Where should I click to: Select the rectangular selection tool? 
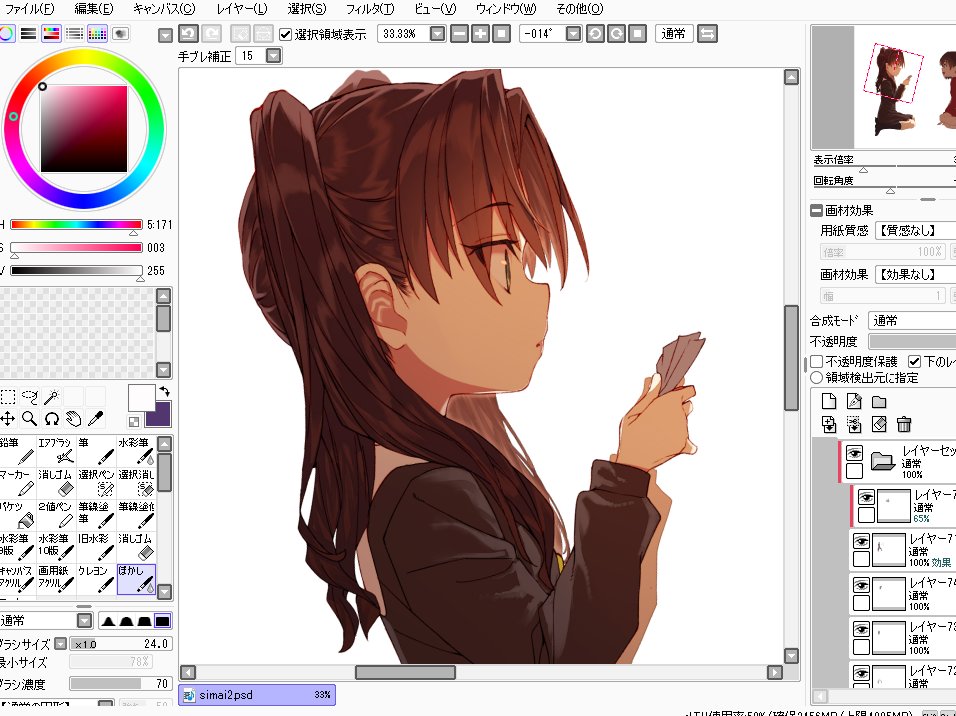tap(7, 397)
